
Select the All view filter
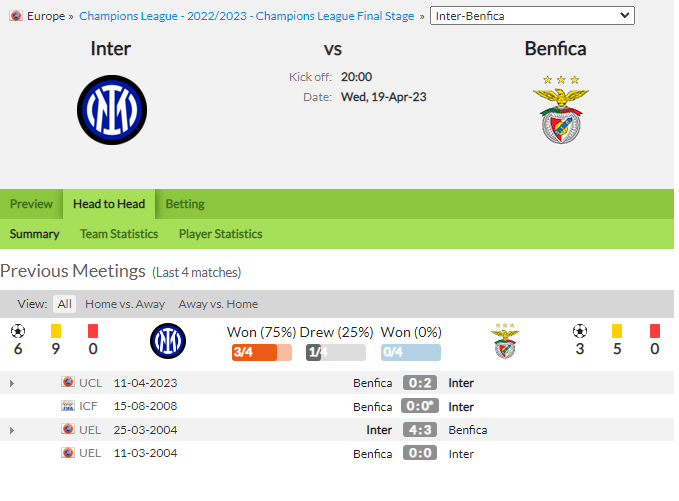[65, 304]
